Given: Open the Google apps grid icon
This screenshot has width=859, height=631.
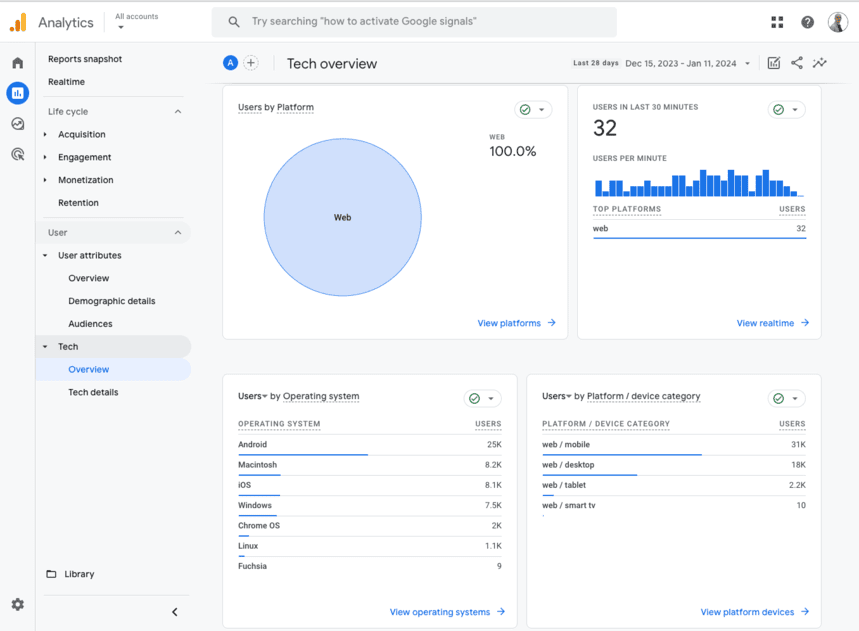Looking at the screenshot, I should coord(777,22).
